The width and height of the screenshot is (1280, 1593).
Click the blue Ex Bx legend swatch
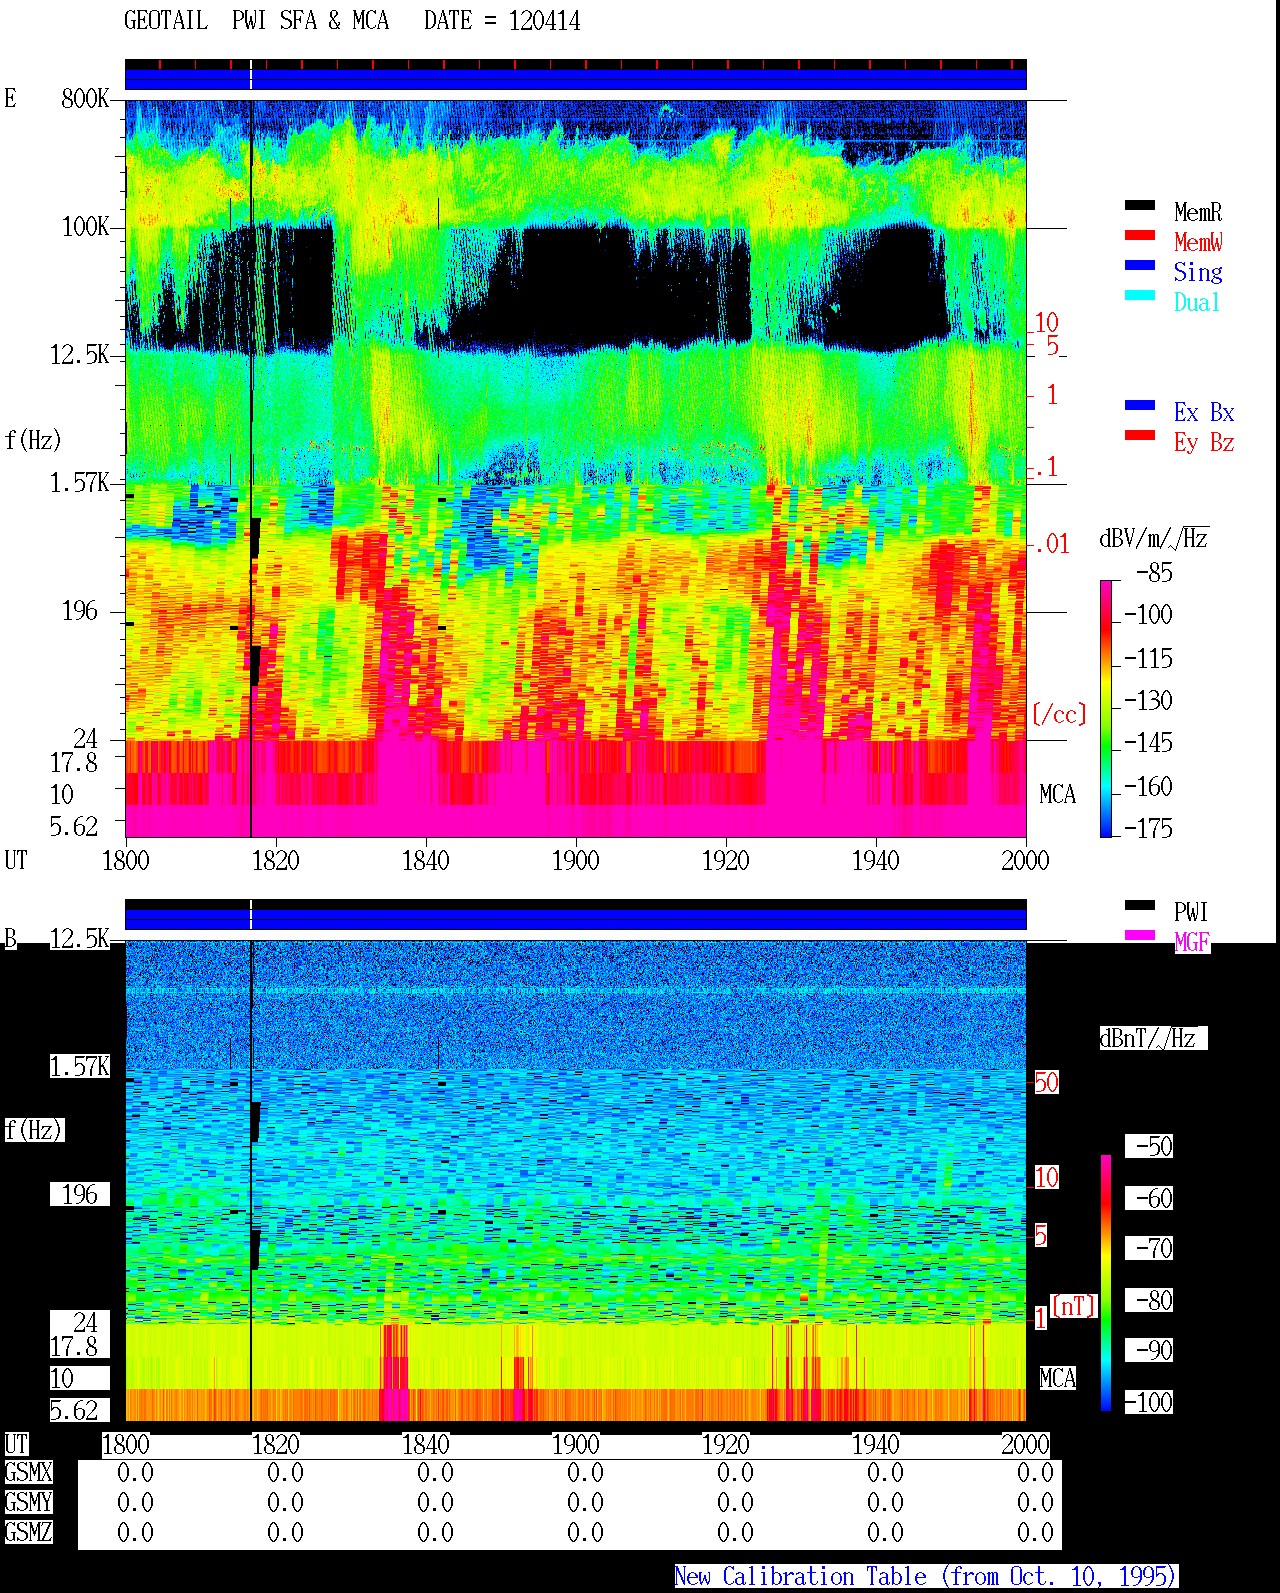click(1140, 405)
